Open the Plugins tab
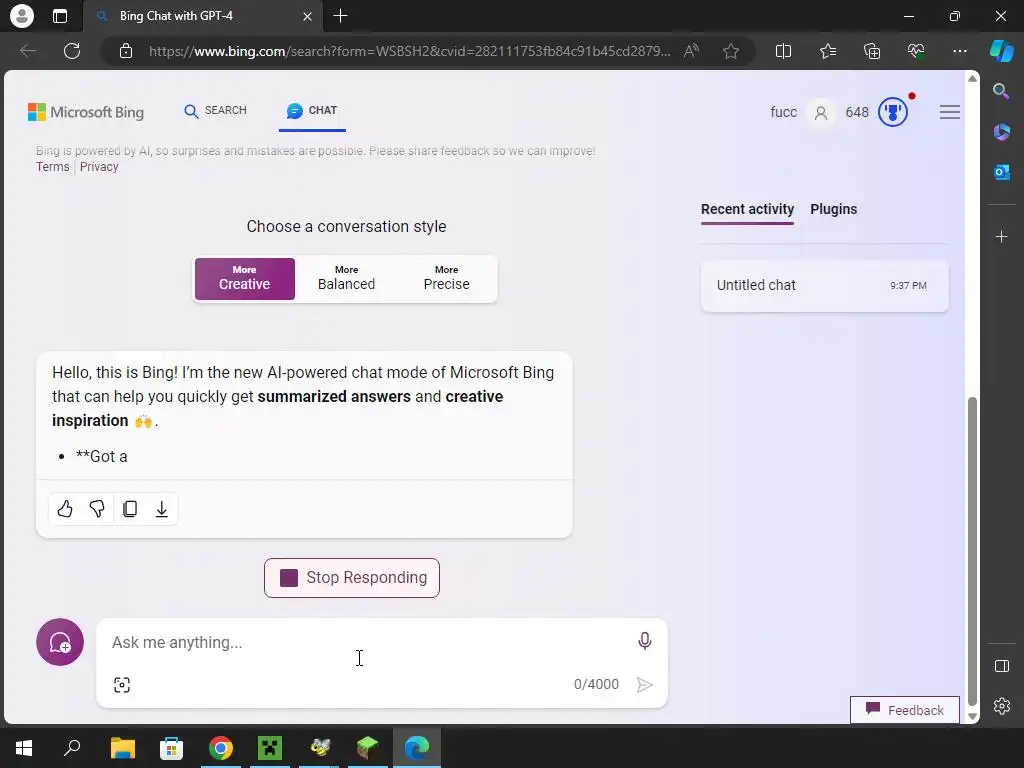 point(833,209)
